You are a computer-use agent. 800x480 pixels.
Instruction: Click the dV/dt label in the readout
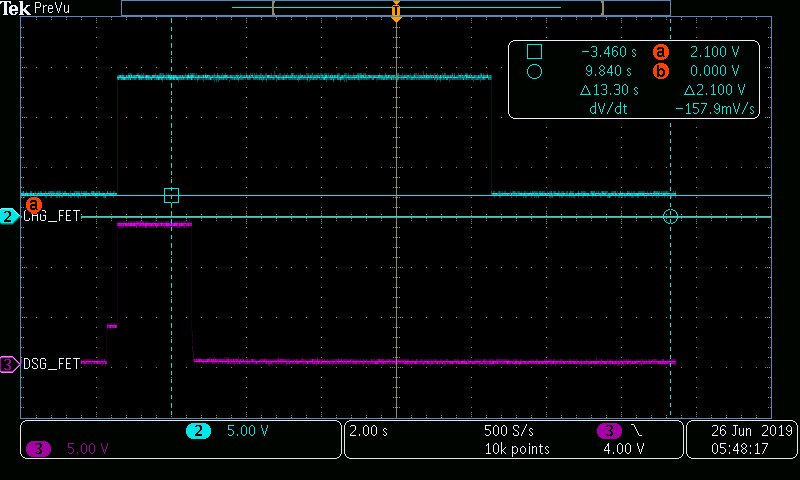(x=608, y=109)
